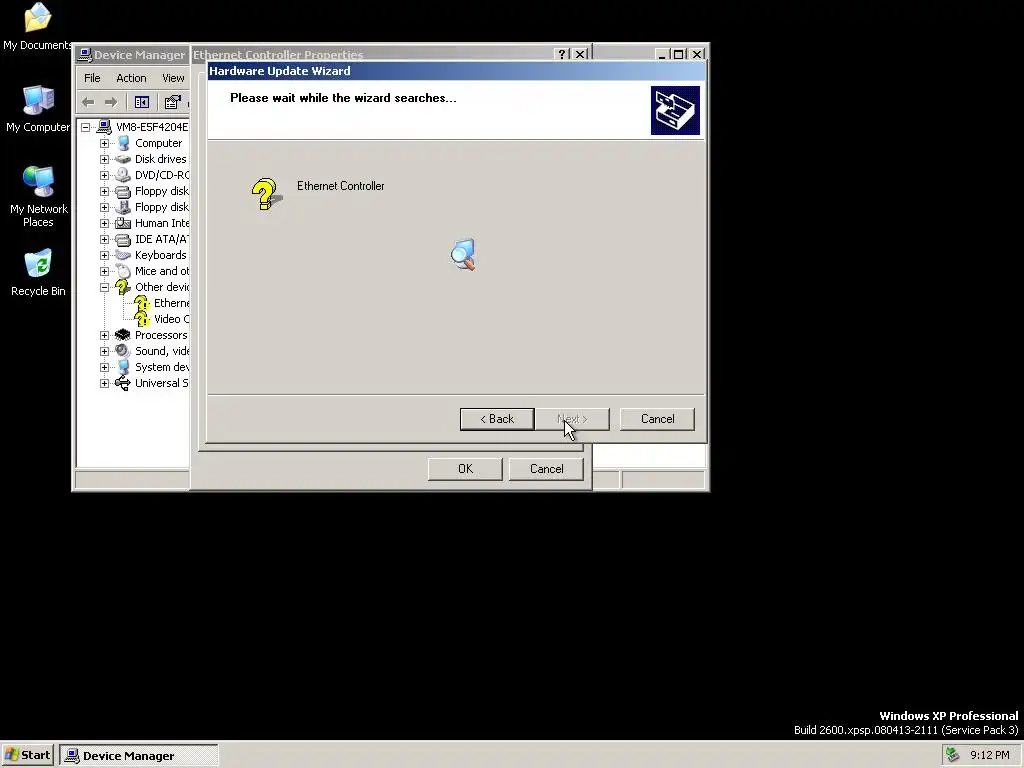Open the Action menu in Device Manager
Image resolution: width=1024 pixels, height=768 pixels.
131,78
